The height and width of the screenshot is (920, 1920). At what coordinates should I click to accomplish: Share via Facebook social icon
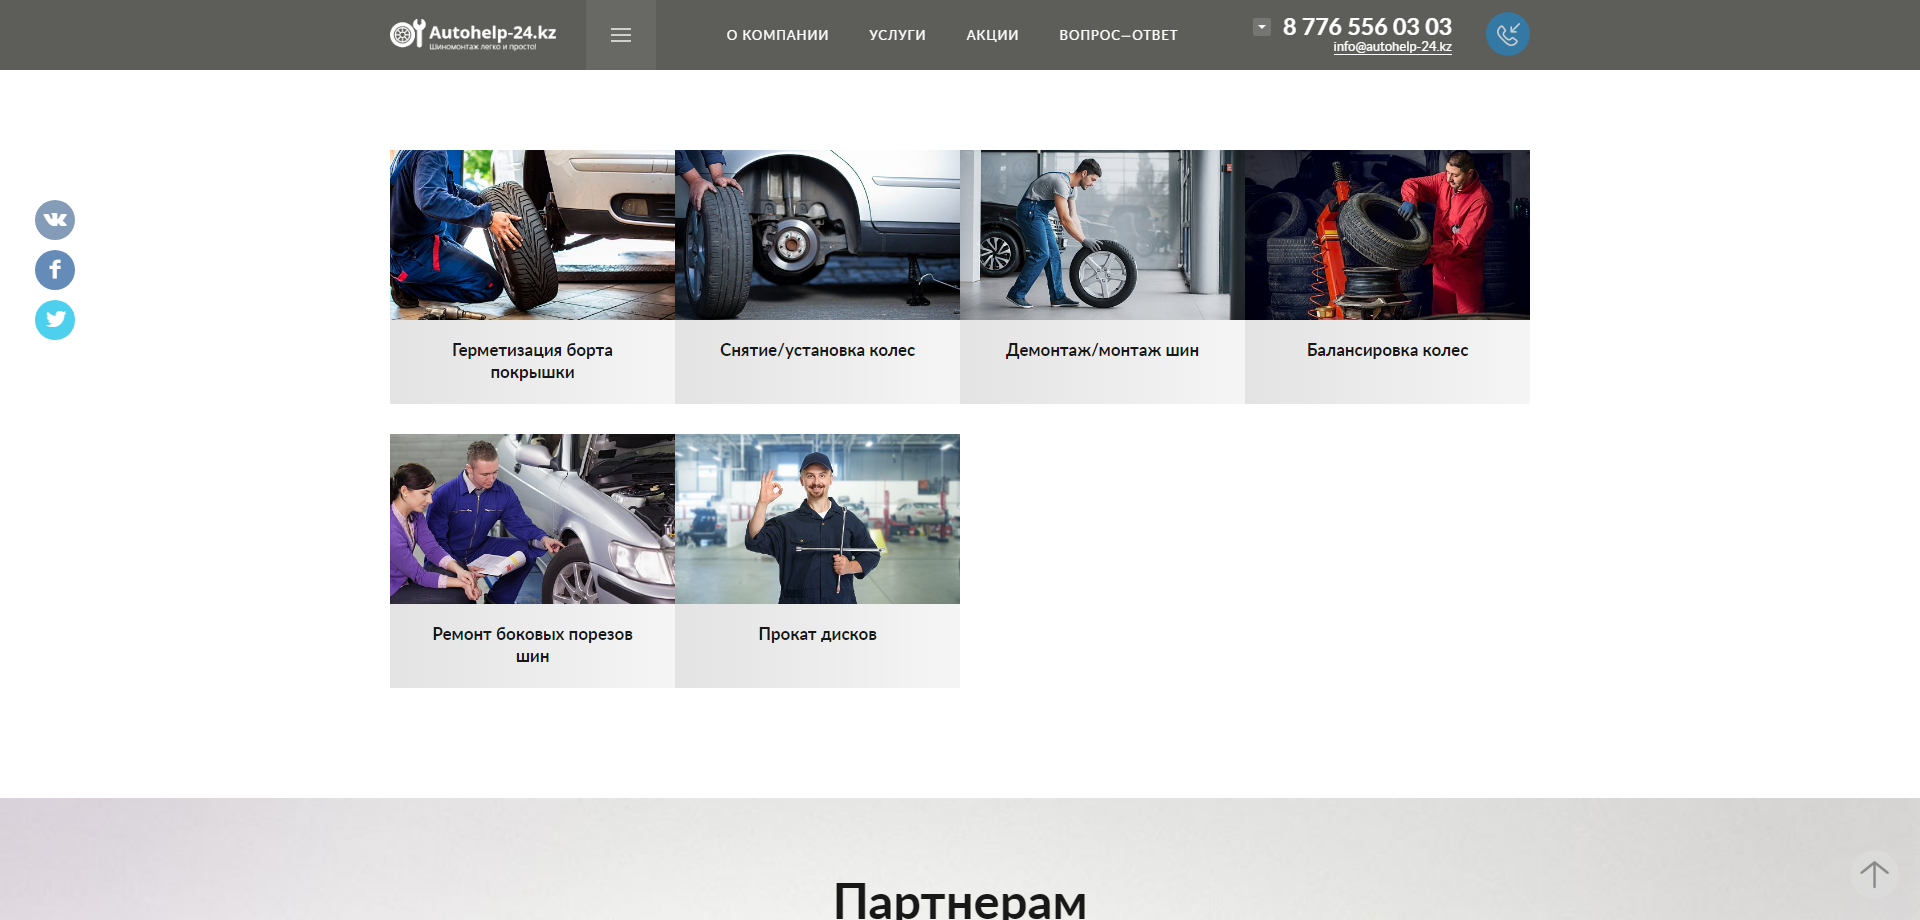coord(55,270)
